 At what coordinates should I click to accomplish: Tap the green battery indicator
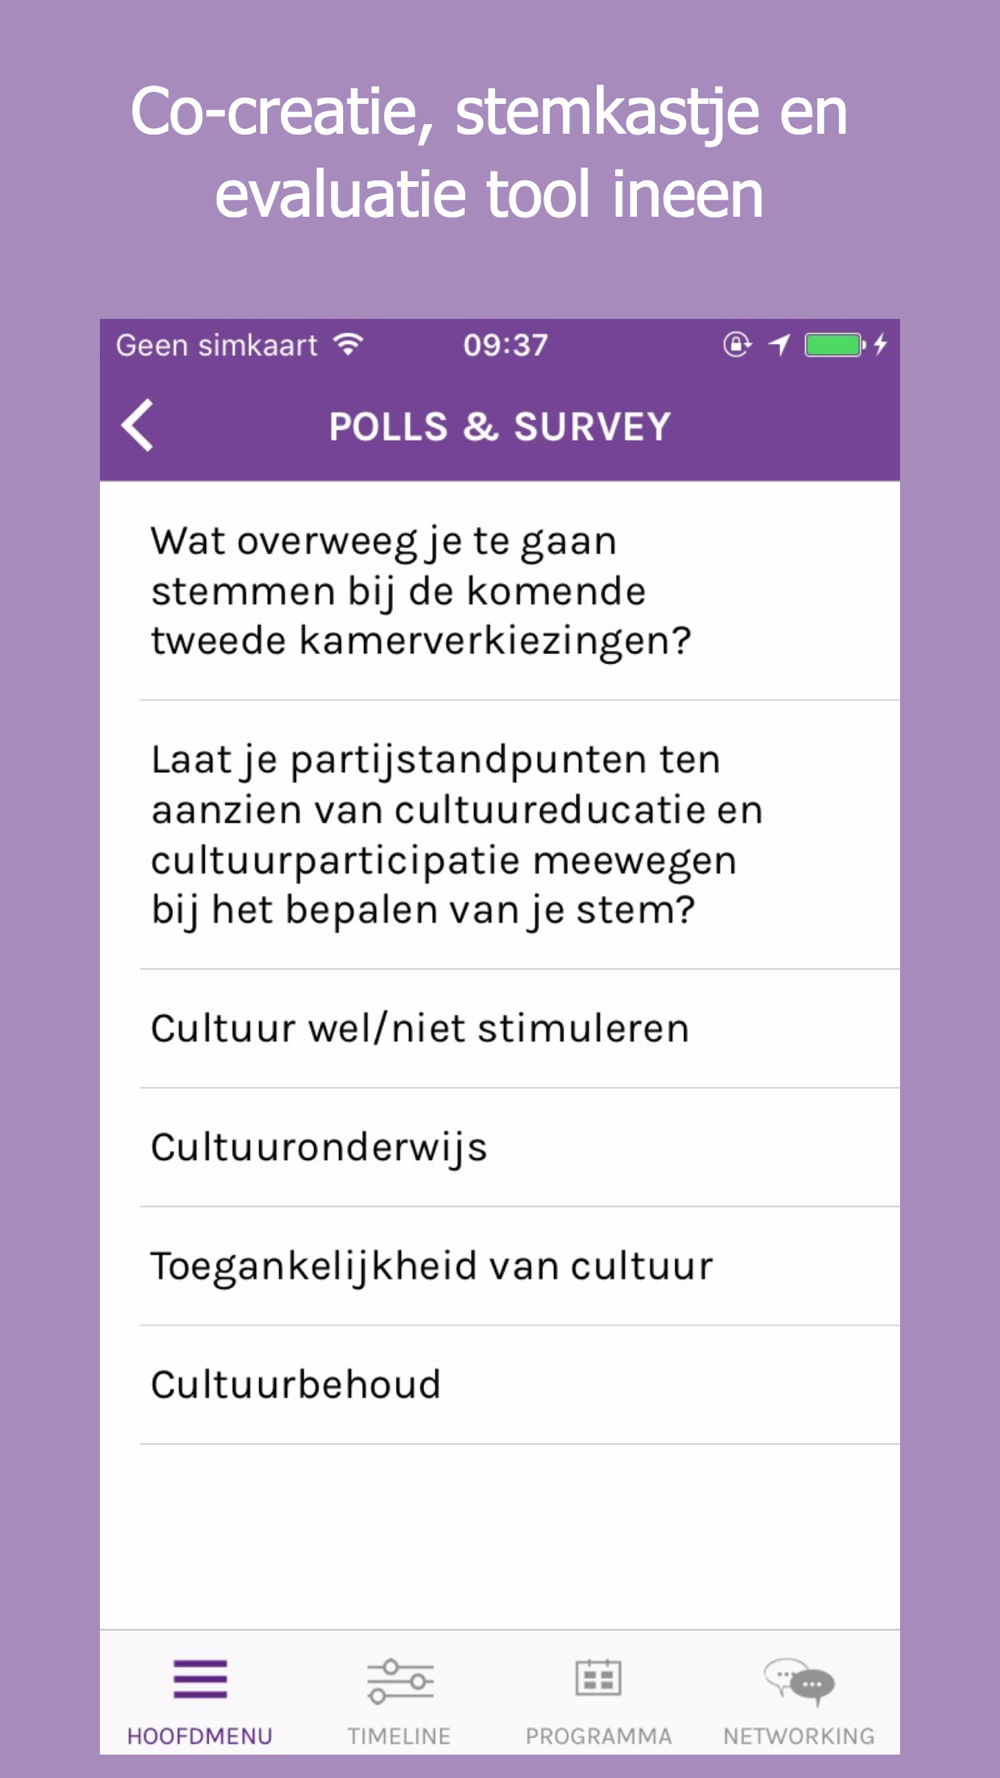point(834,345)
